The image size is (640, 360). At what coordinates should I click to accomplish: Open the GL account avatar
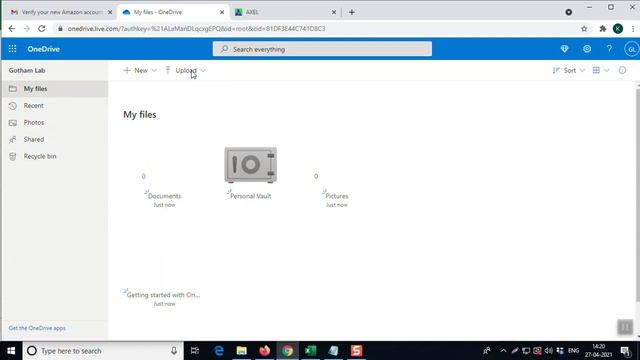pyautogui.click(x=631, y=49)
